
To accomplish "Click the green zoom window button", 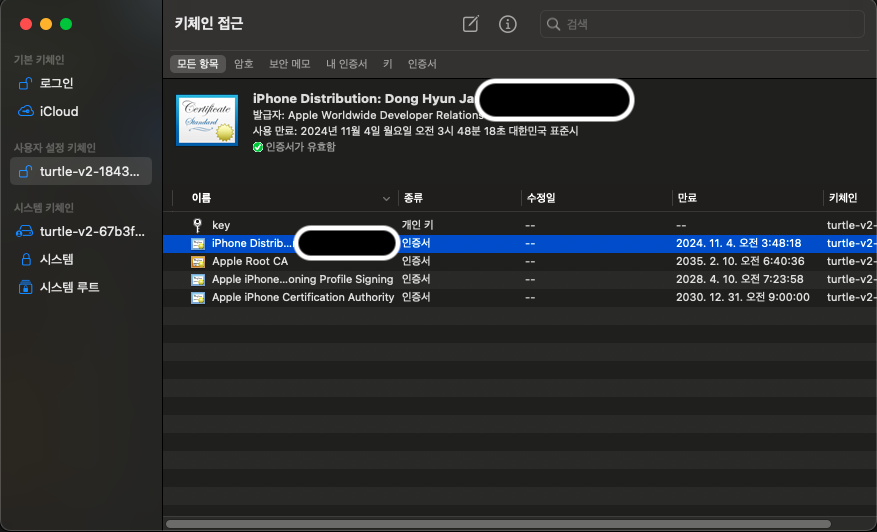I will tap(66, 24).
